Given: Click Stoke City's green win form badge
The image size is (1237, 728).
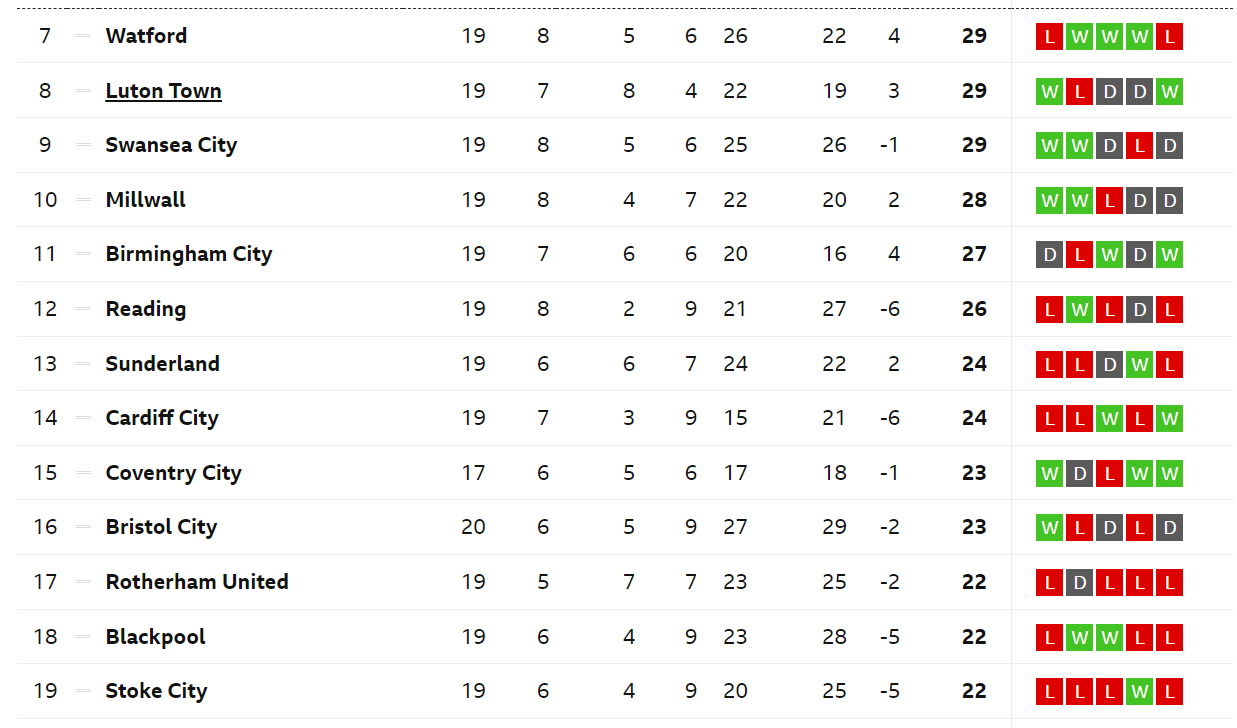Looking at the screenshot, I should pyautogui.click(x=1139, y=692).
